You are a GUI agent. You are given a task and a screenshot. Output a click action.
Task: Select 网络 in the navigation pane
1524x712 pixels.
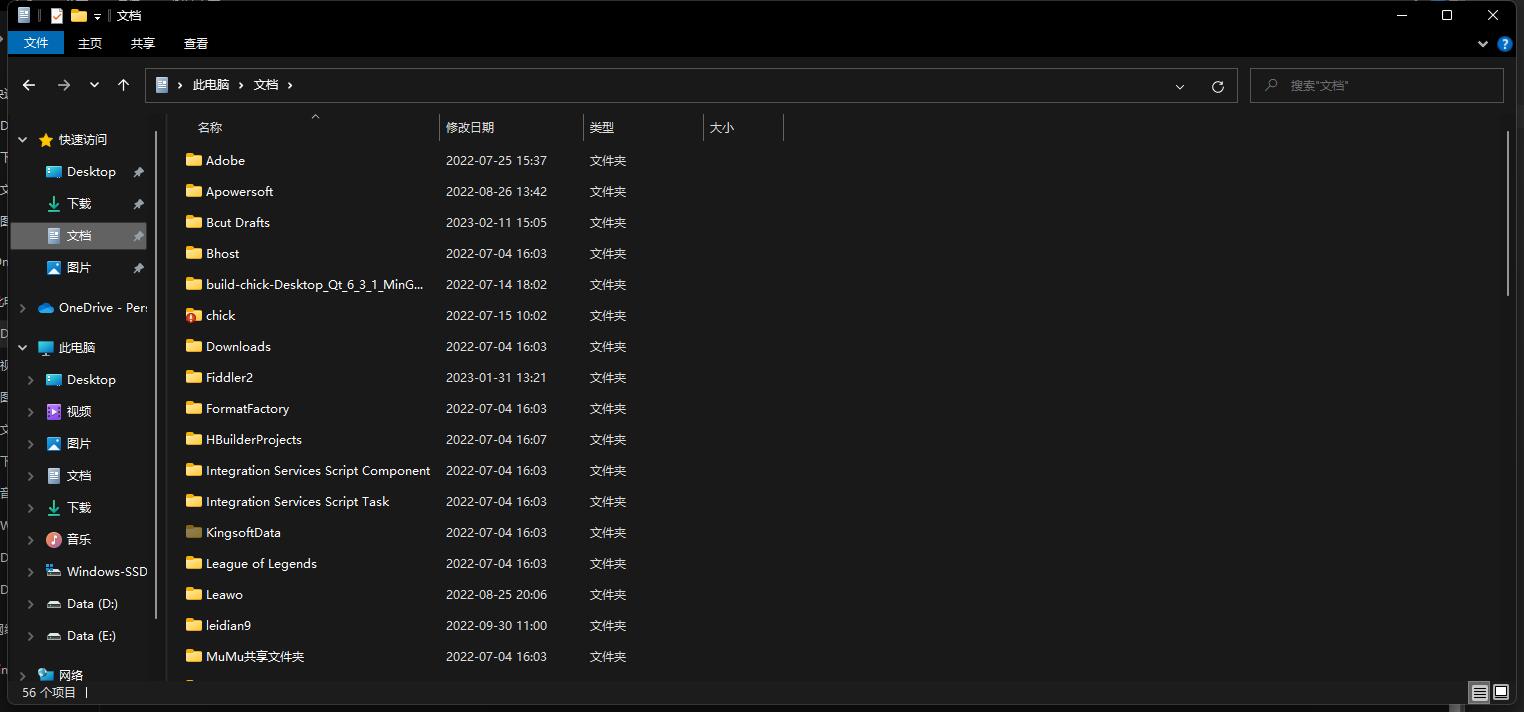[70, 676]
